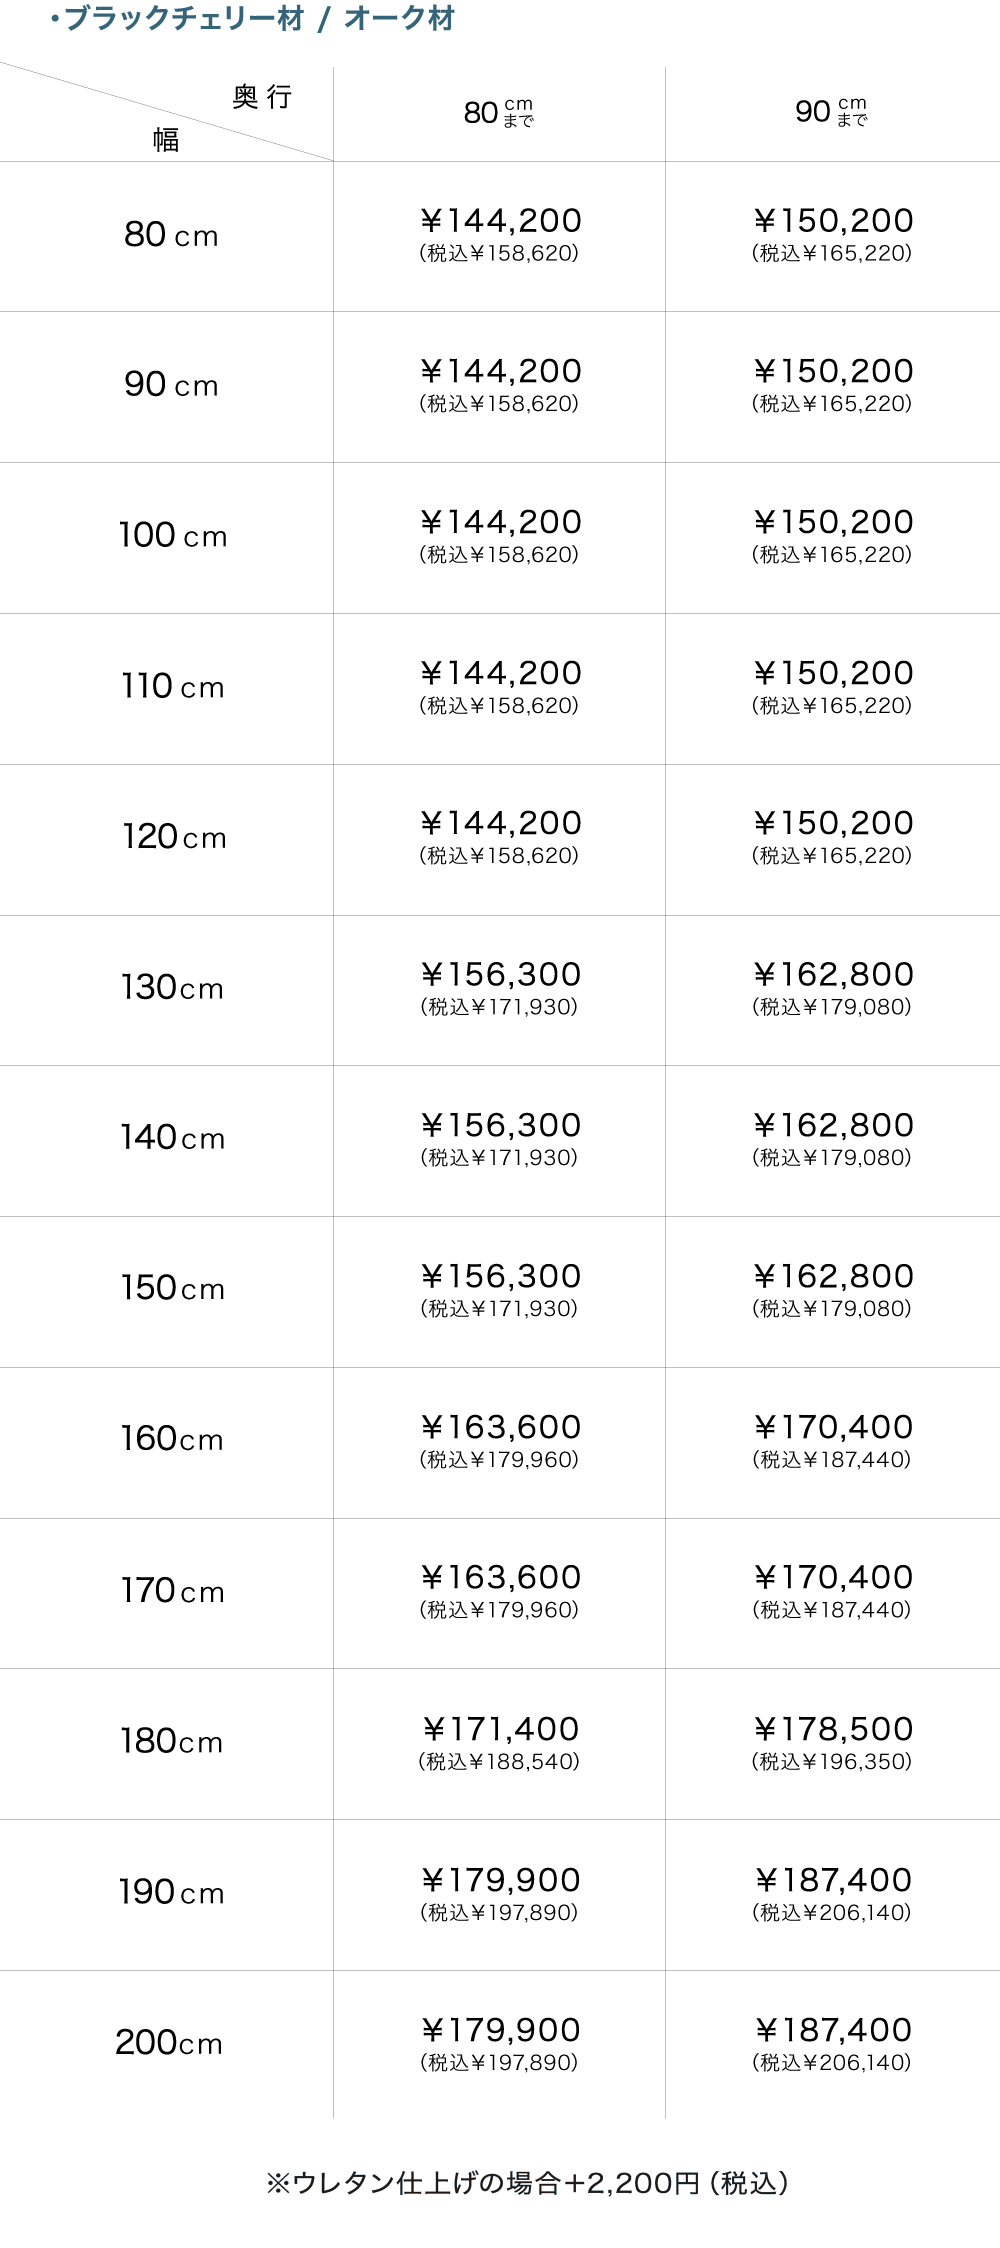Click the ¥187,400 price in the 190cm row

[x=833, y=1881]
